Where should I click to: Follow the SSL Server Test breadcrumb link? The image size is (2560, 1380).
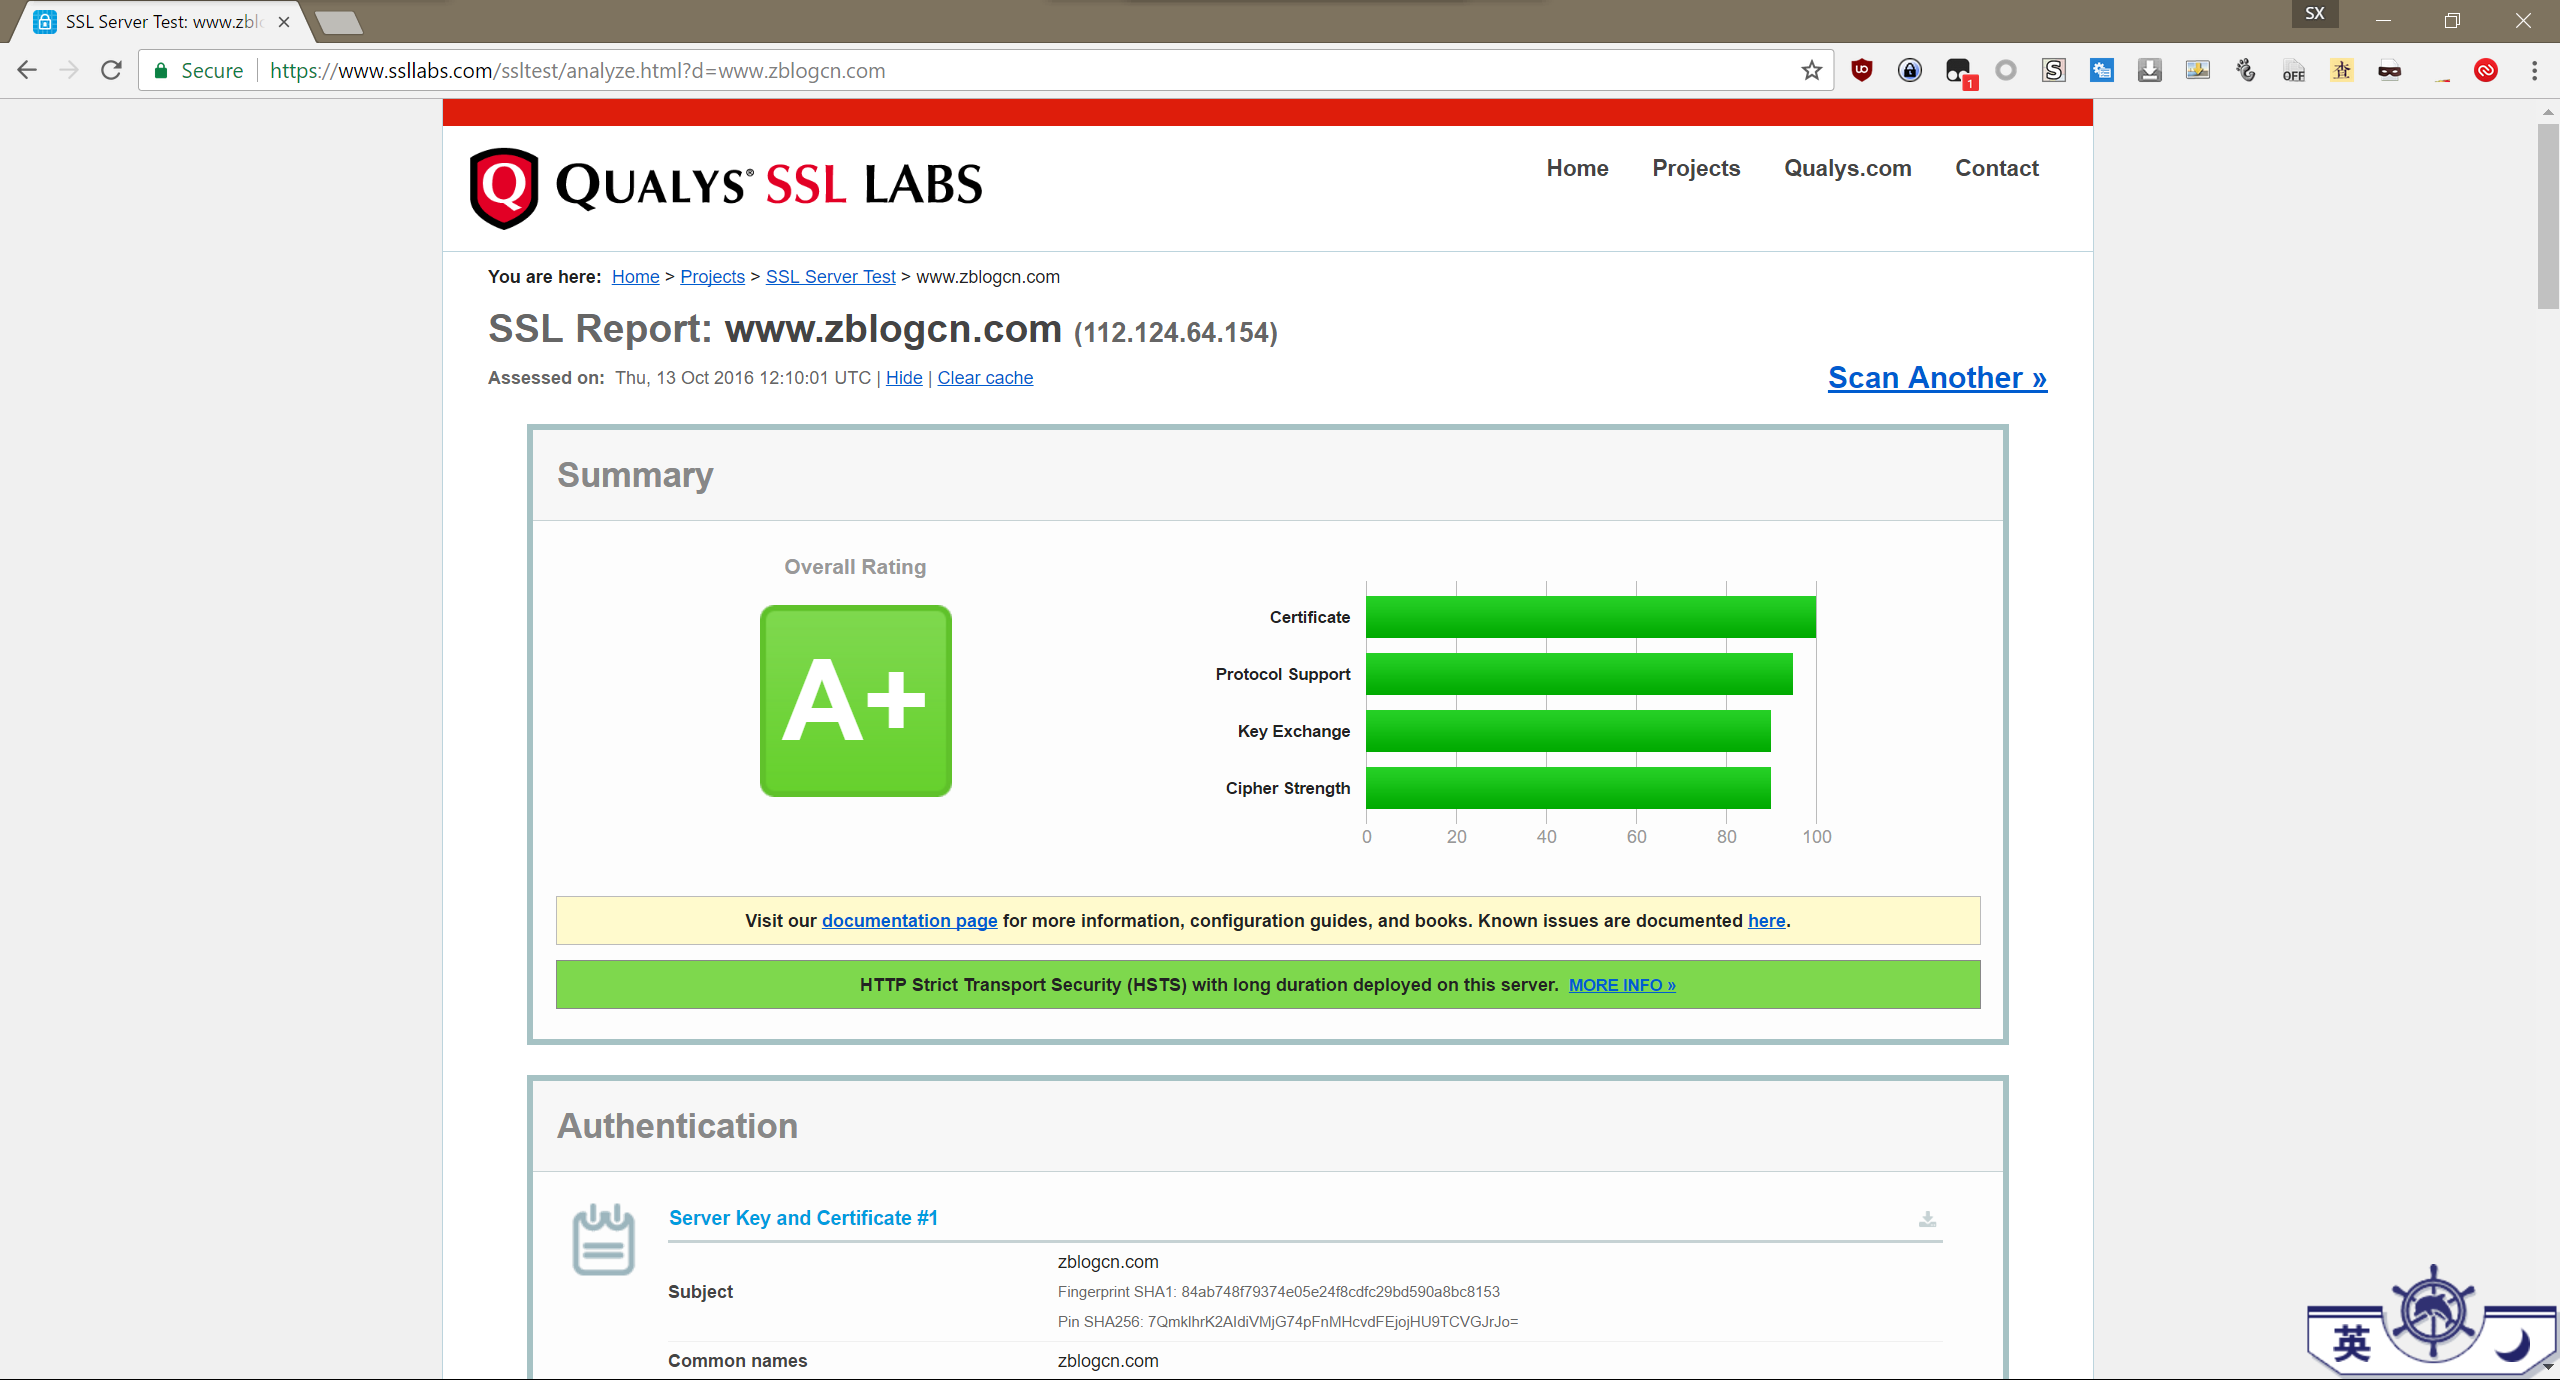(830, 277)
